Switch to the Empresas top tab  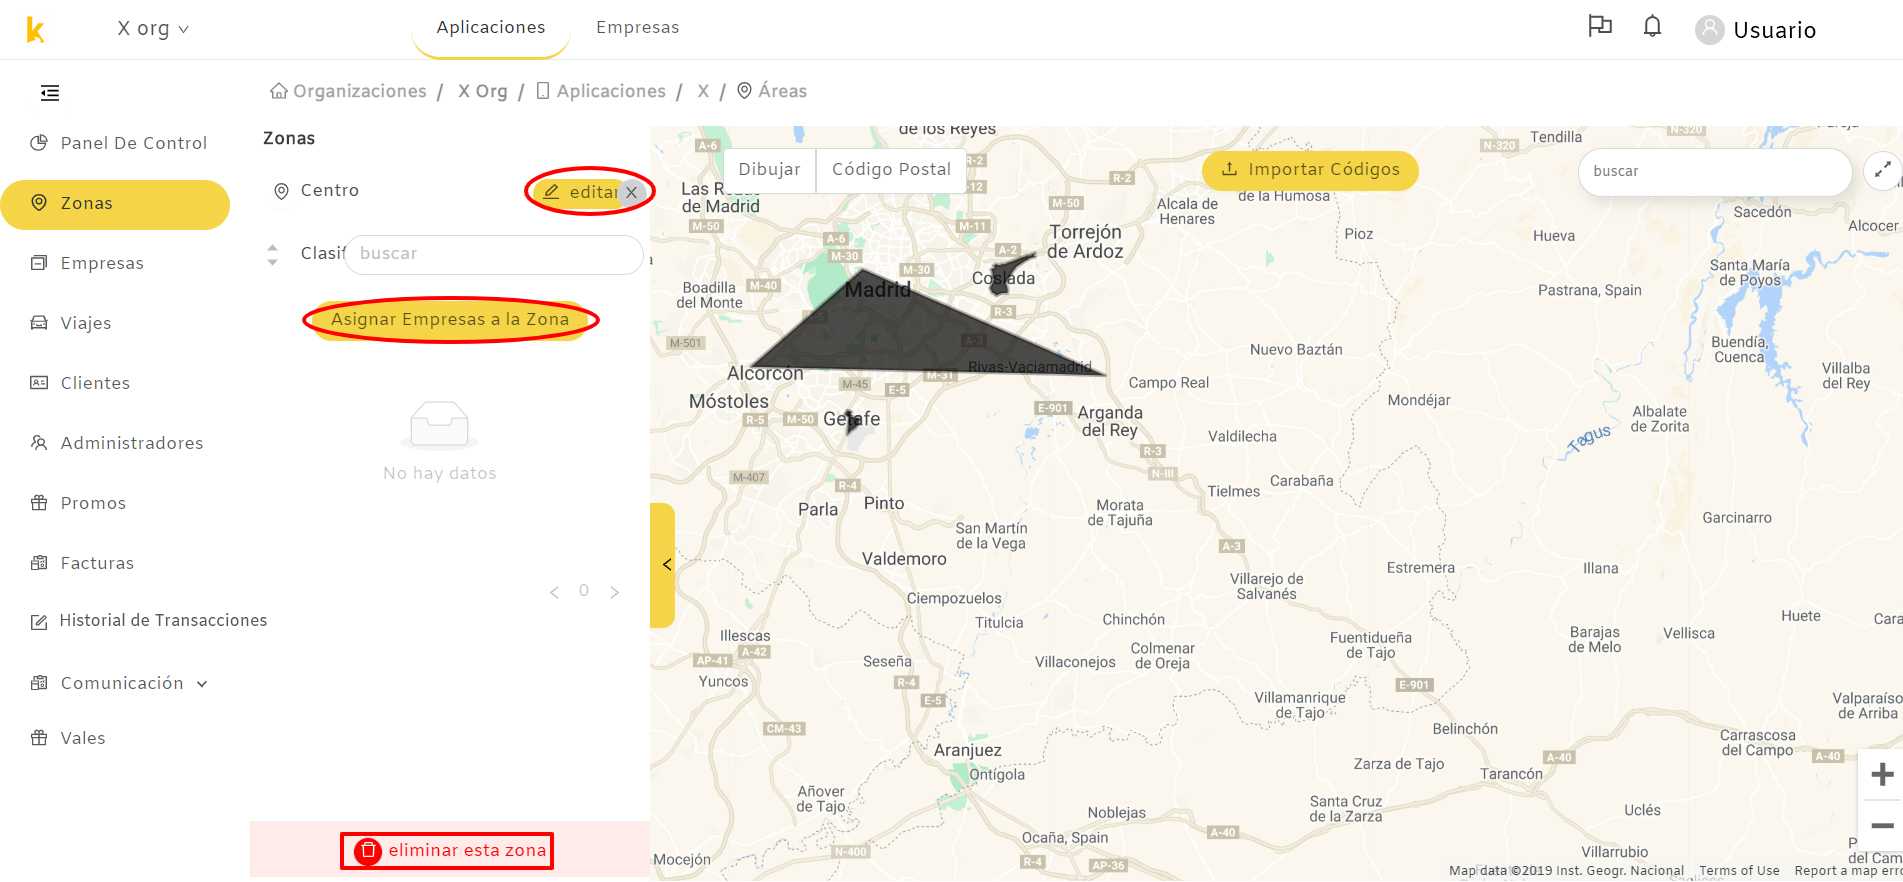[638, 27]
